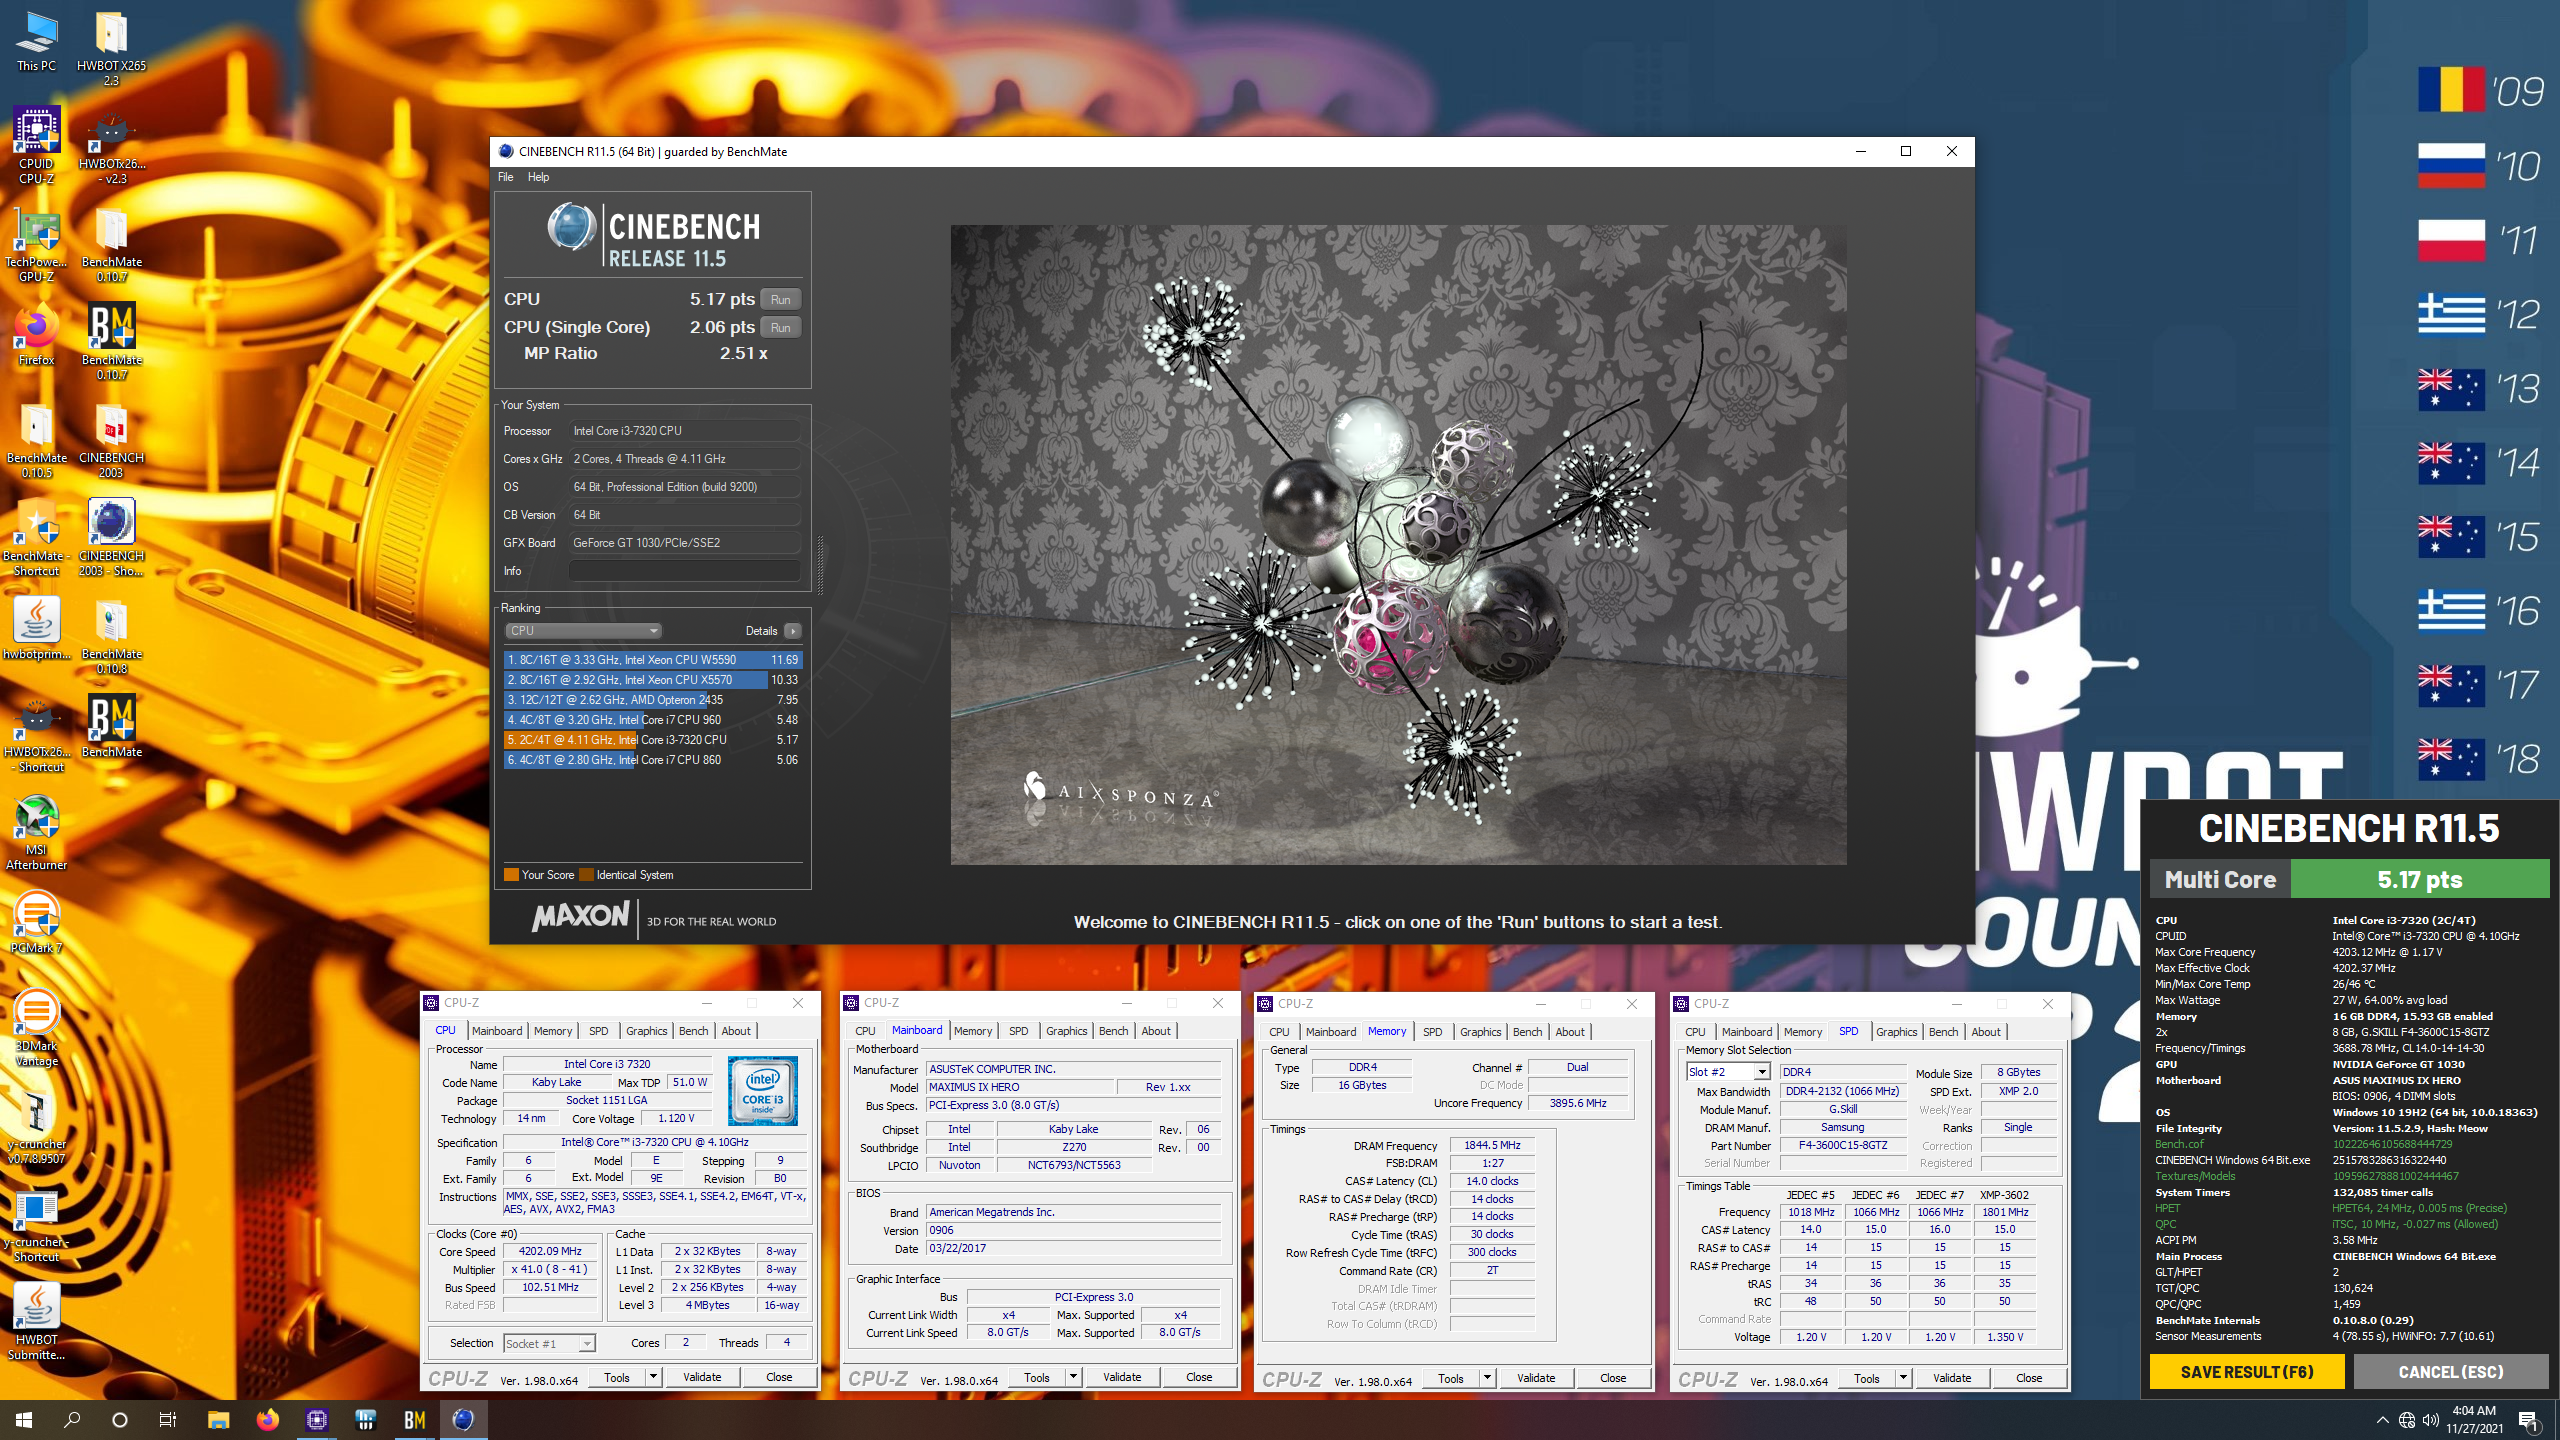
Task: Click Tools button in SPD CPU-Z window
Action: pyautogui.click(x=1866, y=1378)
